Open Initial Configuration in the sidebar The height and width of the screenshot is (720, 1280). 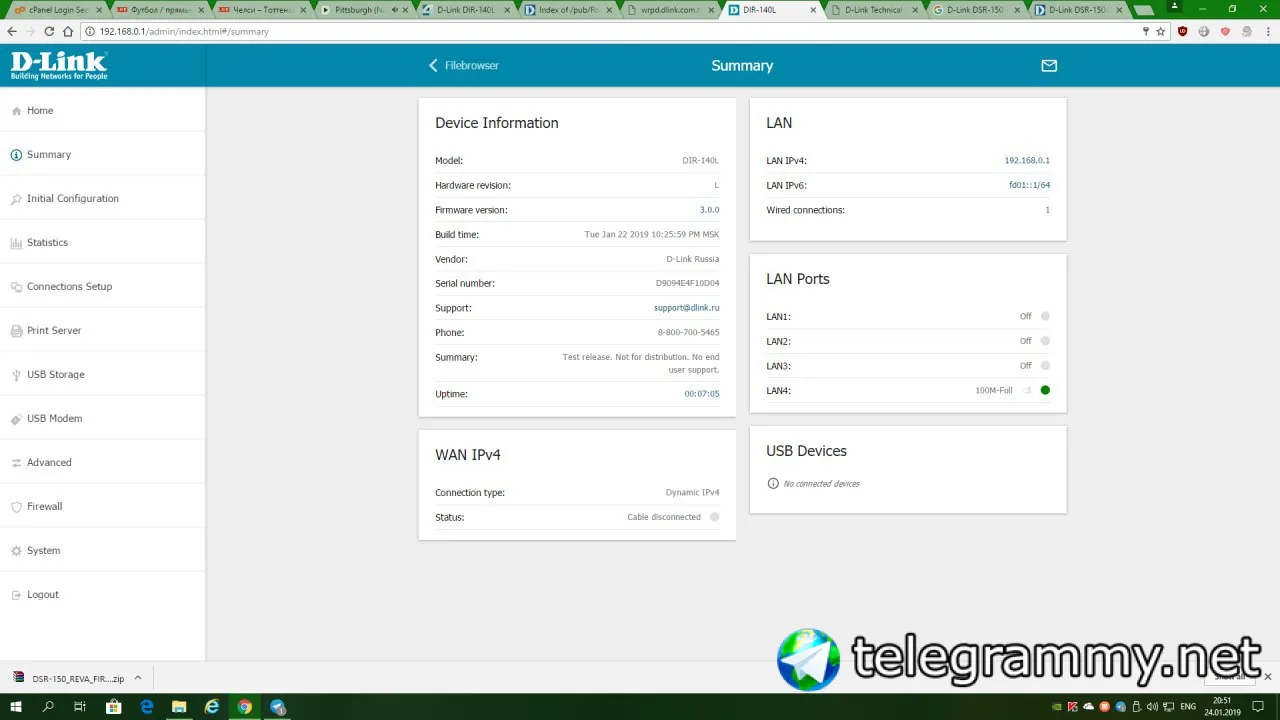pyautogui.click(x=103, y=199)
